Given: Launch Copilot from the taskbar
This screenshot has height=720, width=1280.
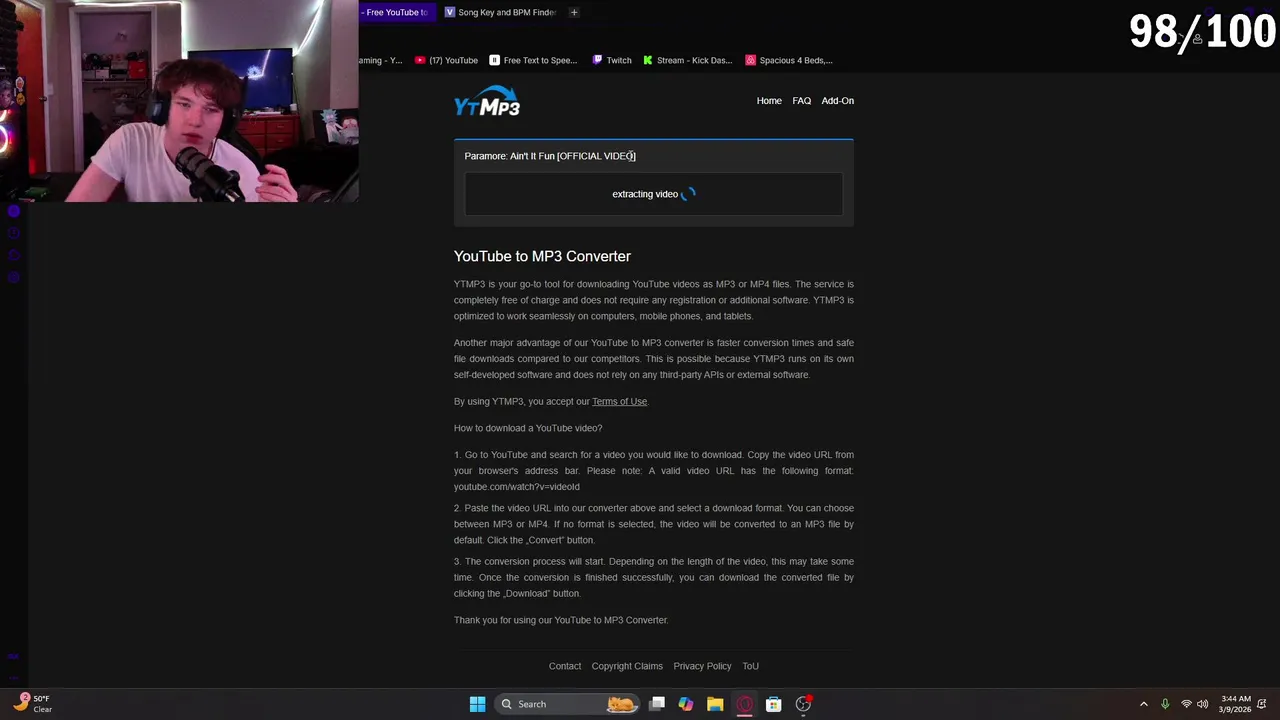Looking at the screenshot, I should [x=686, y=704].
